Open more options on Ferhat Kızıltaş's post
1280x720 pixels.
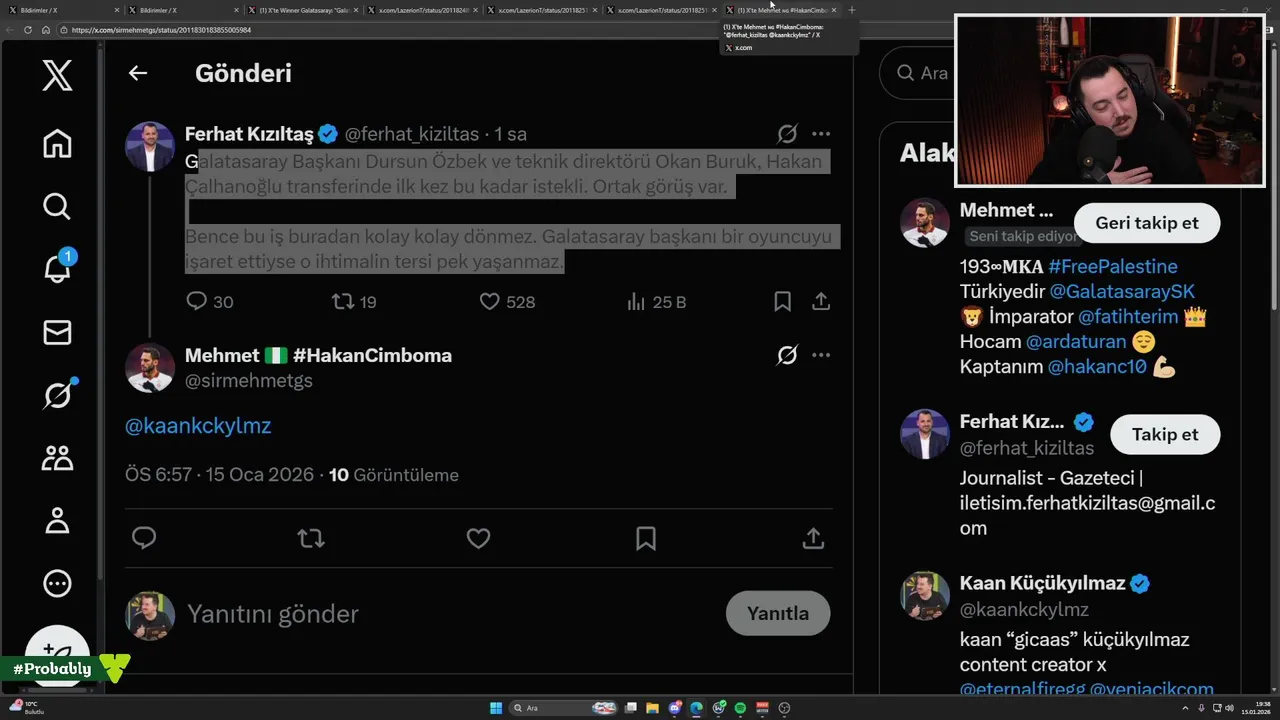tap(821, 134)
